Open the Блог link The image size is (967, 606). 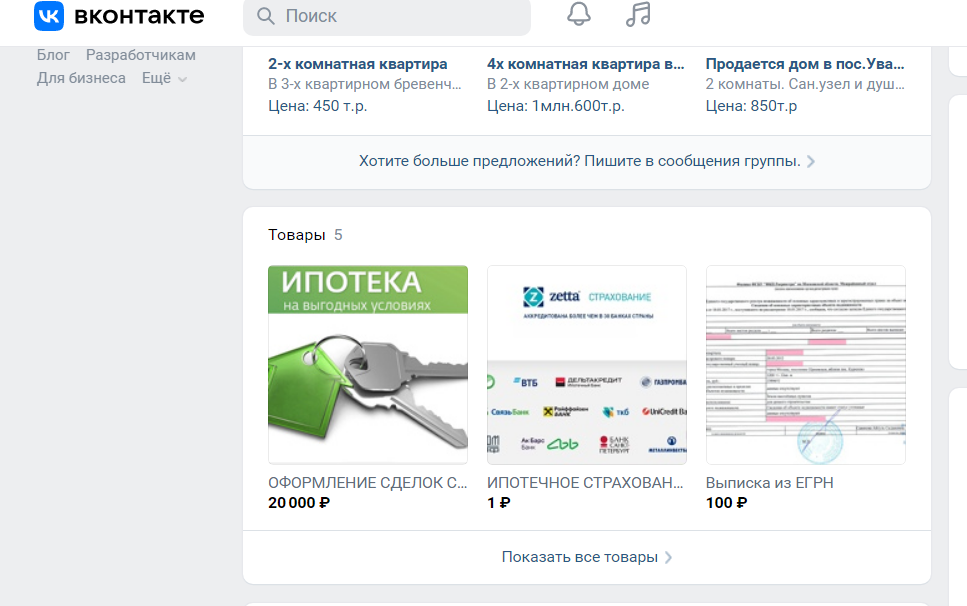(x=53, y=55)
